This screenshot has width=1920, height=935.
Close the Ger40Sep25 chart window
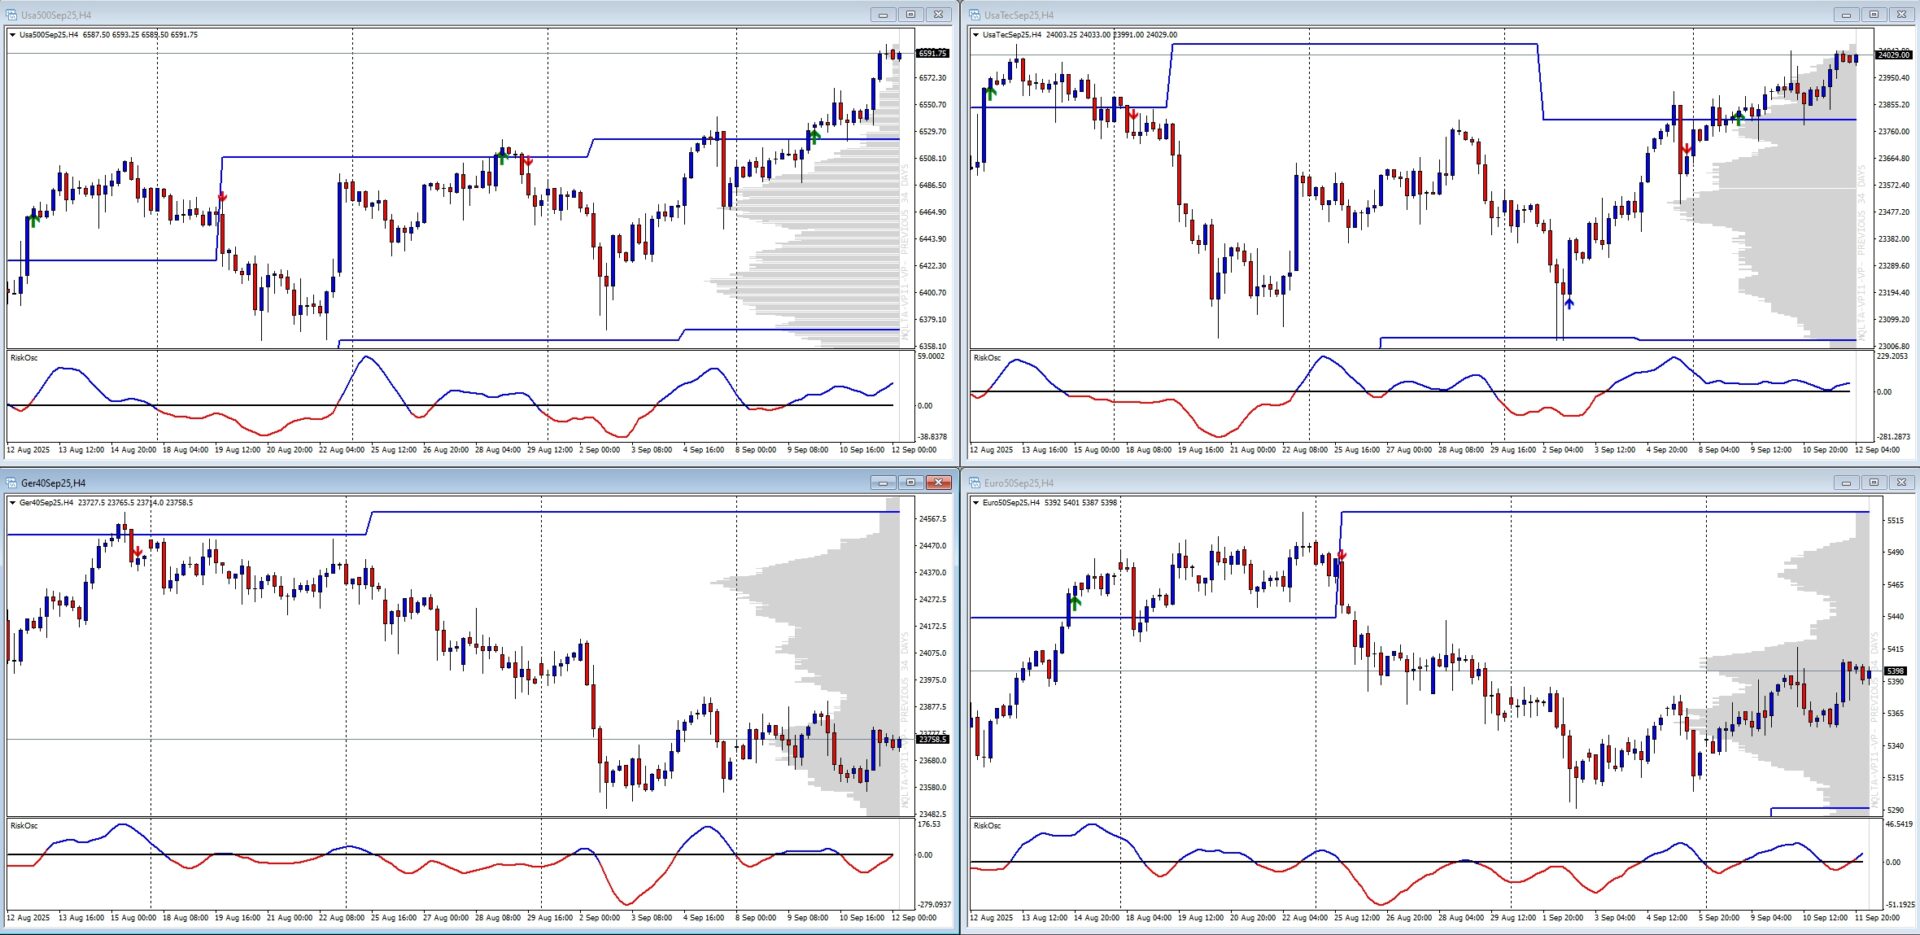938,483
